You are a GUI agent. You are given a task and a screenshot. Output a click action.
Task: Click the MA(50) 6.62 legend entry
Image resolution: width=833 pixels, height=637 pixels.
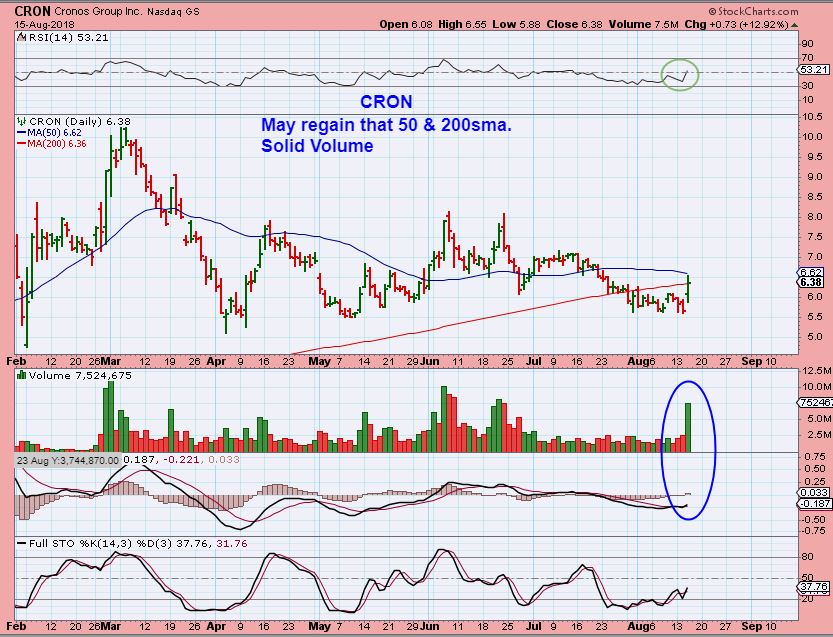click(x=49, y=133)
